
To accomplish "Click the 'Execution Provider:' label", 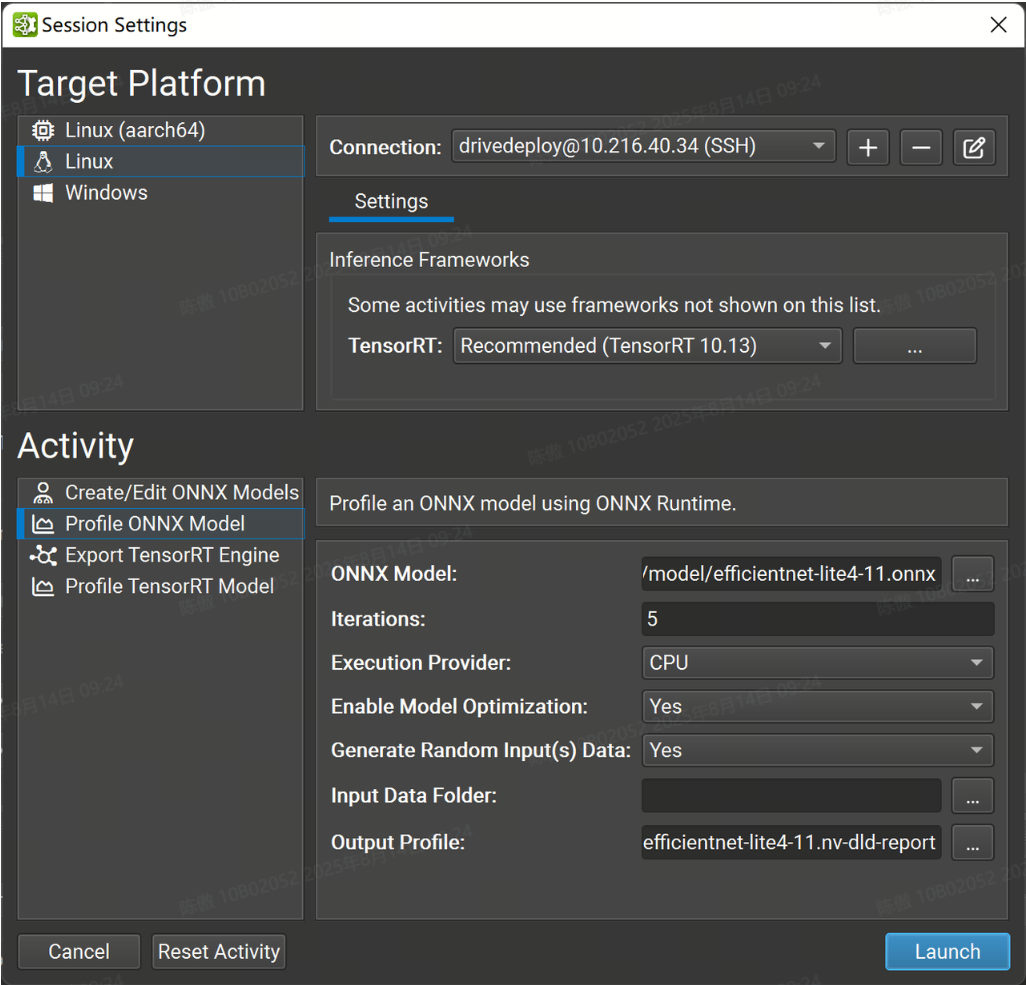I will (x=421, y=663).
